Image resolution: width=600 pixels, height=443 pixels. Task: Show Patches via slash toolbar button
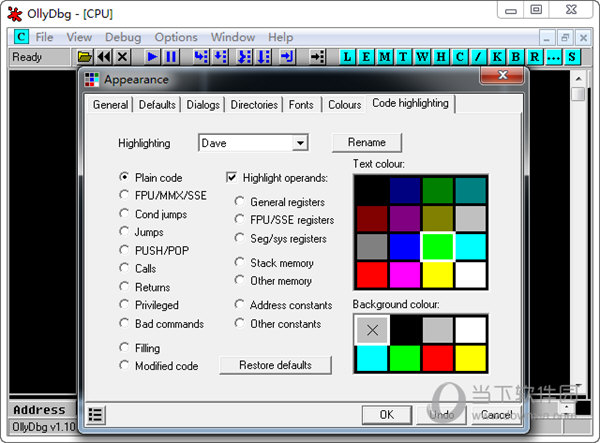point(478,57)
